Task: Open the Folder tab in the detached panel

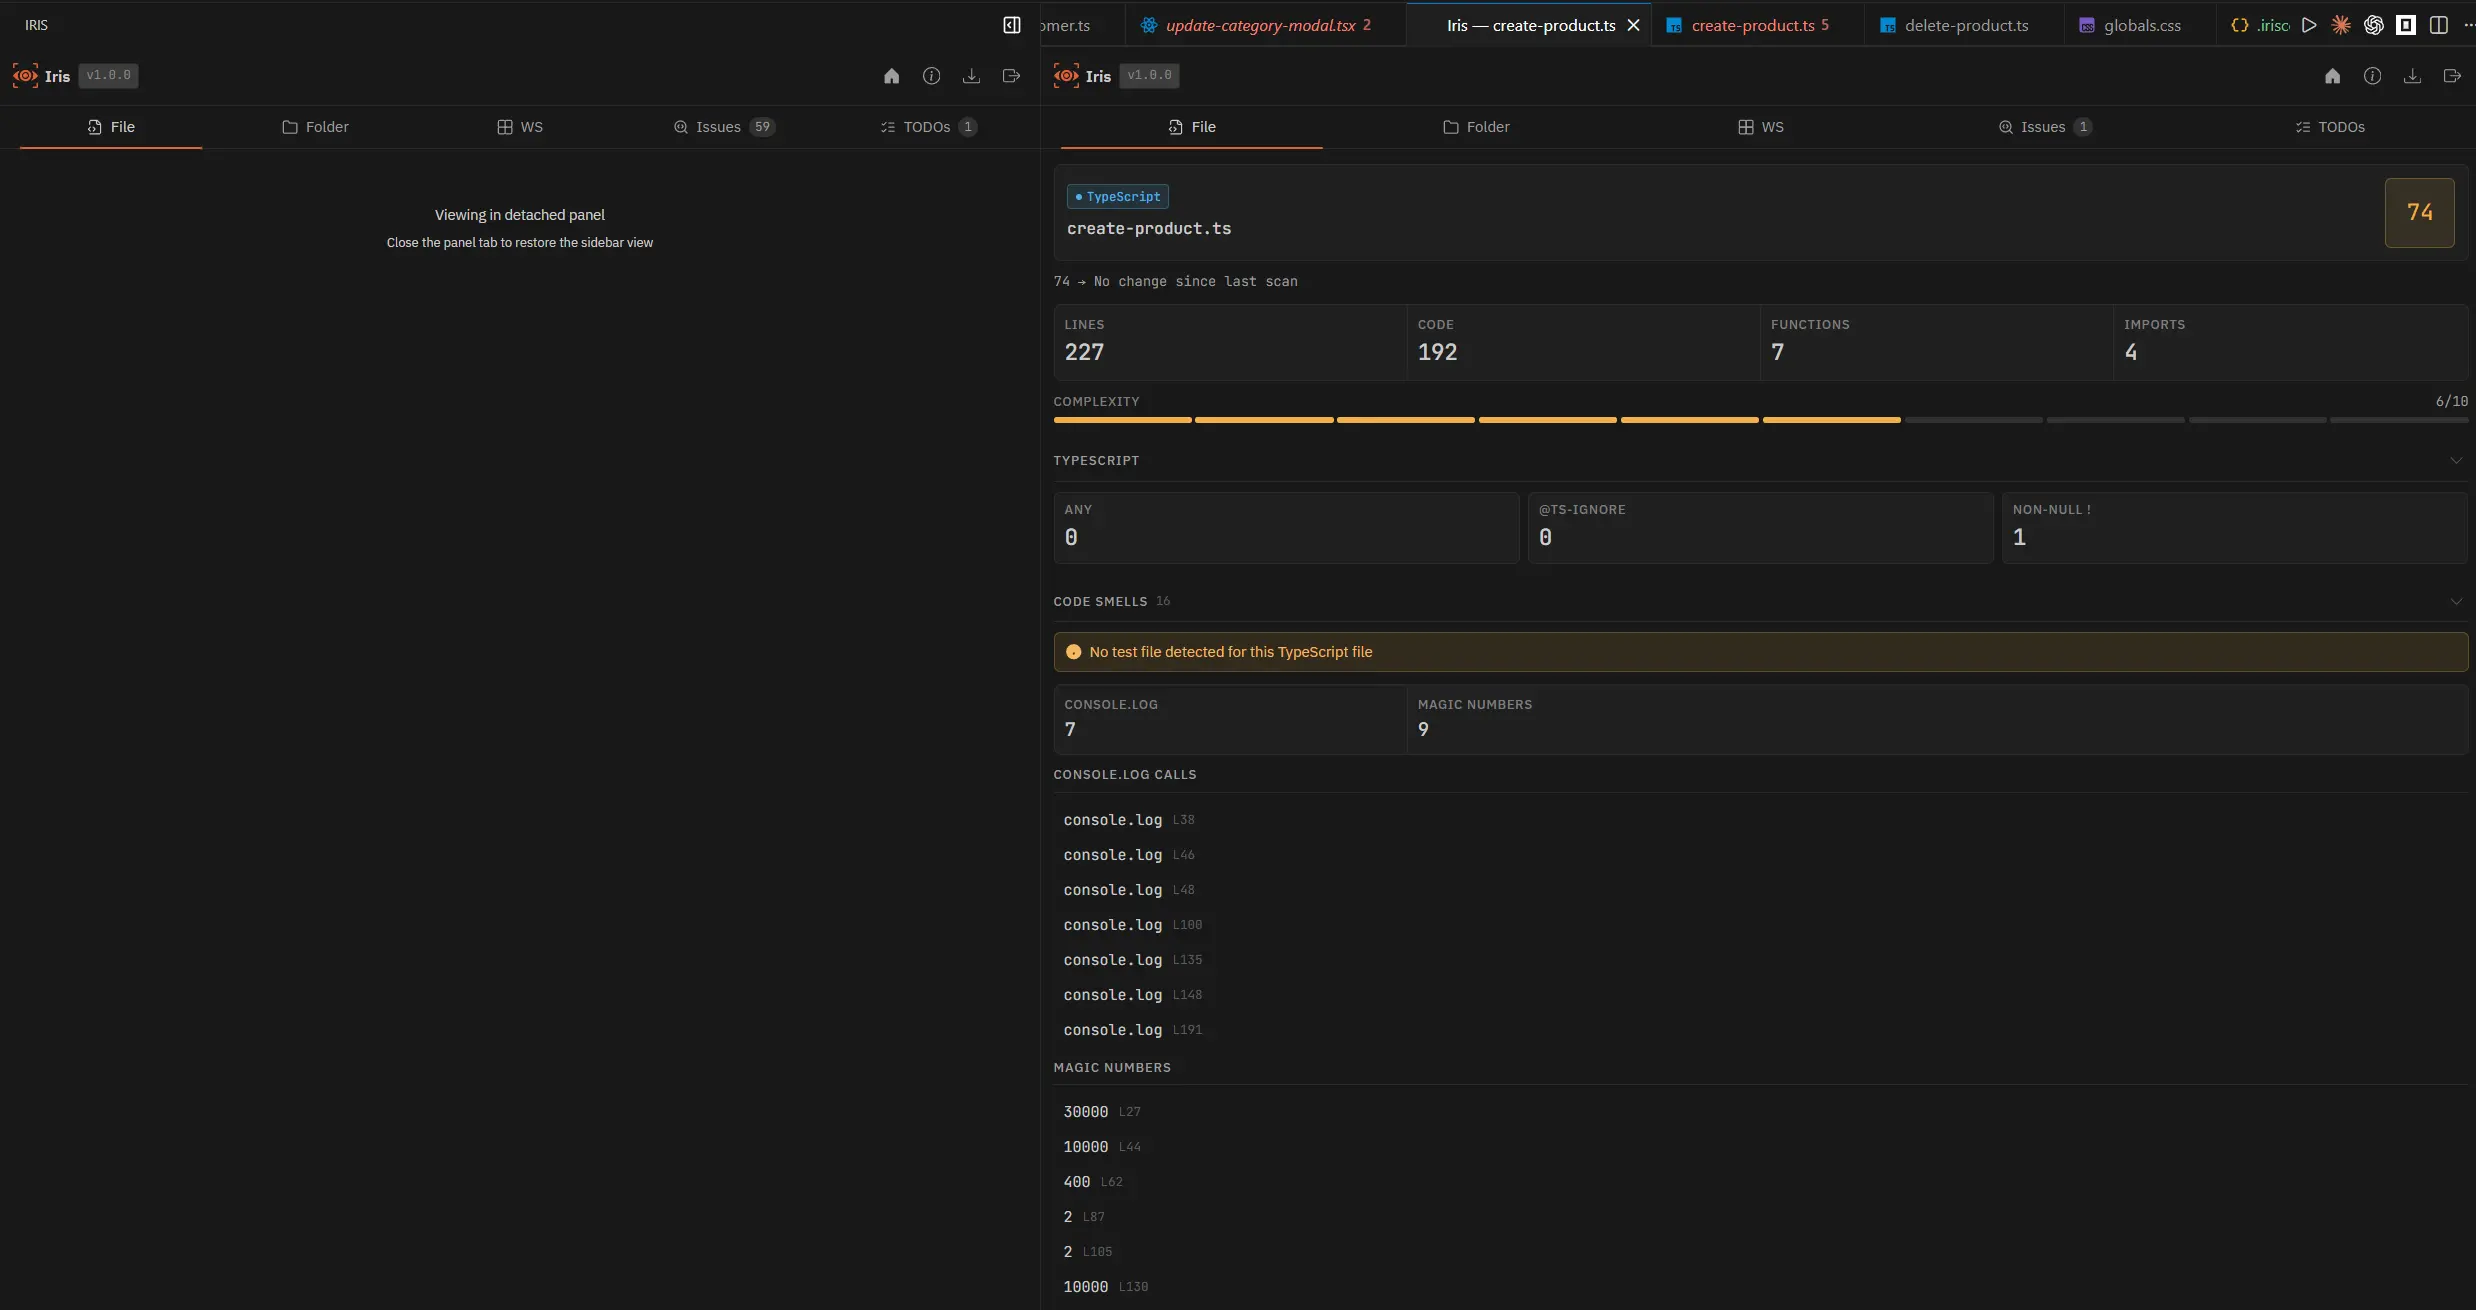Action: 1476,127
